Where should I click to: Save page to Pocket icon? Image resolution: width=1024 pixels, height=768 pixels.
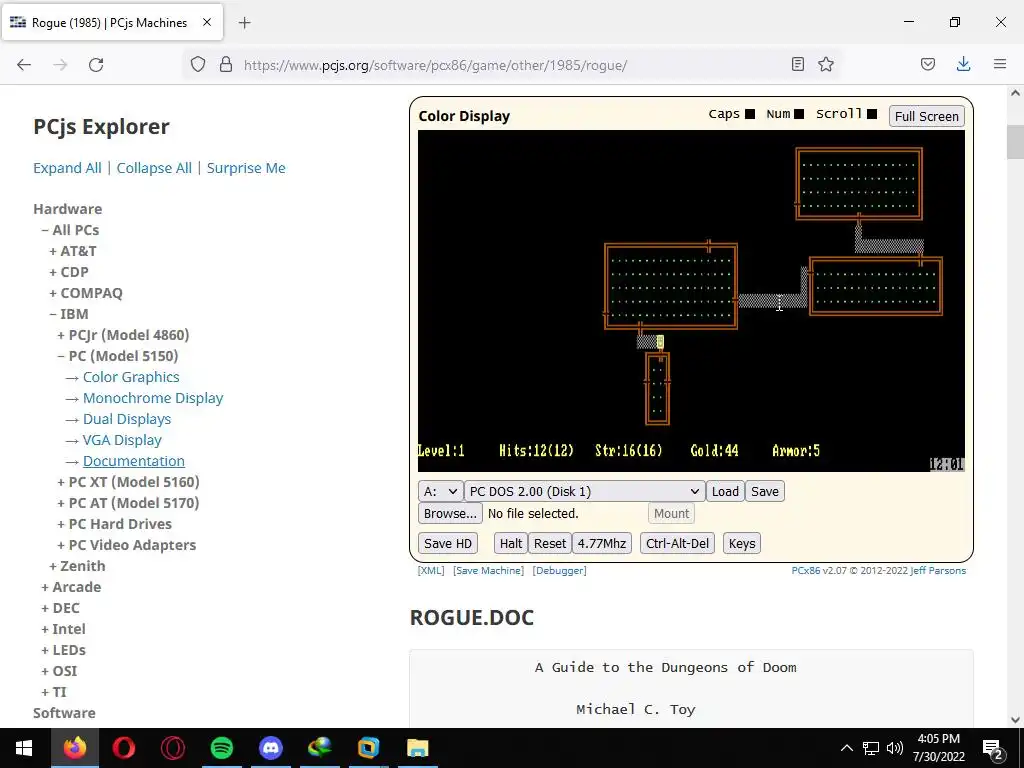[928, 64]
